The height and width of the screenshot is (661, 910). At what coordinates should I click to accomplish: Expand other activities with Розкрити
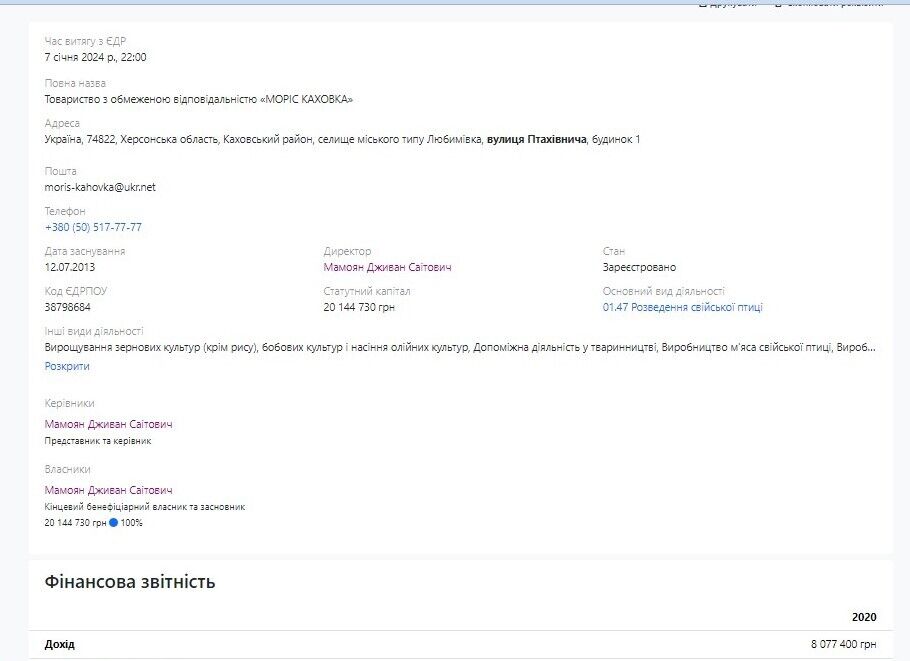(67, 366)
